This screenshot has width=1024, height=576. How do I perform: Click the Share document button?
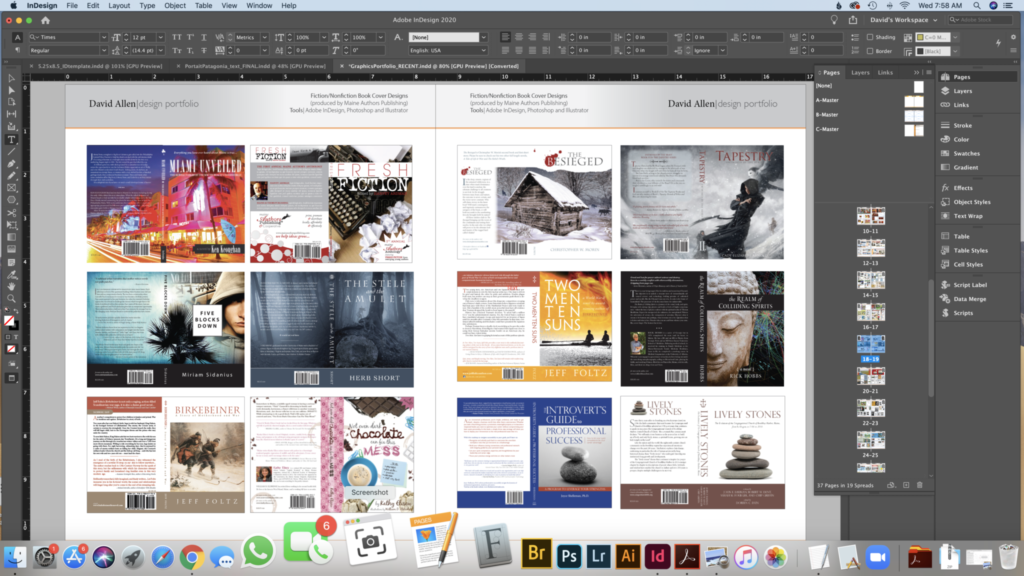click(853, 20)
